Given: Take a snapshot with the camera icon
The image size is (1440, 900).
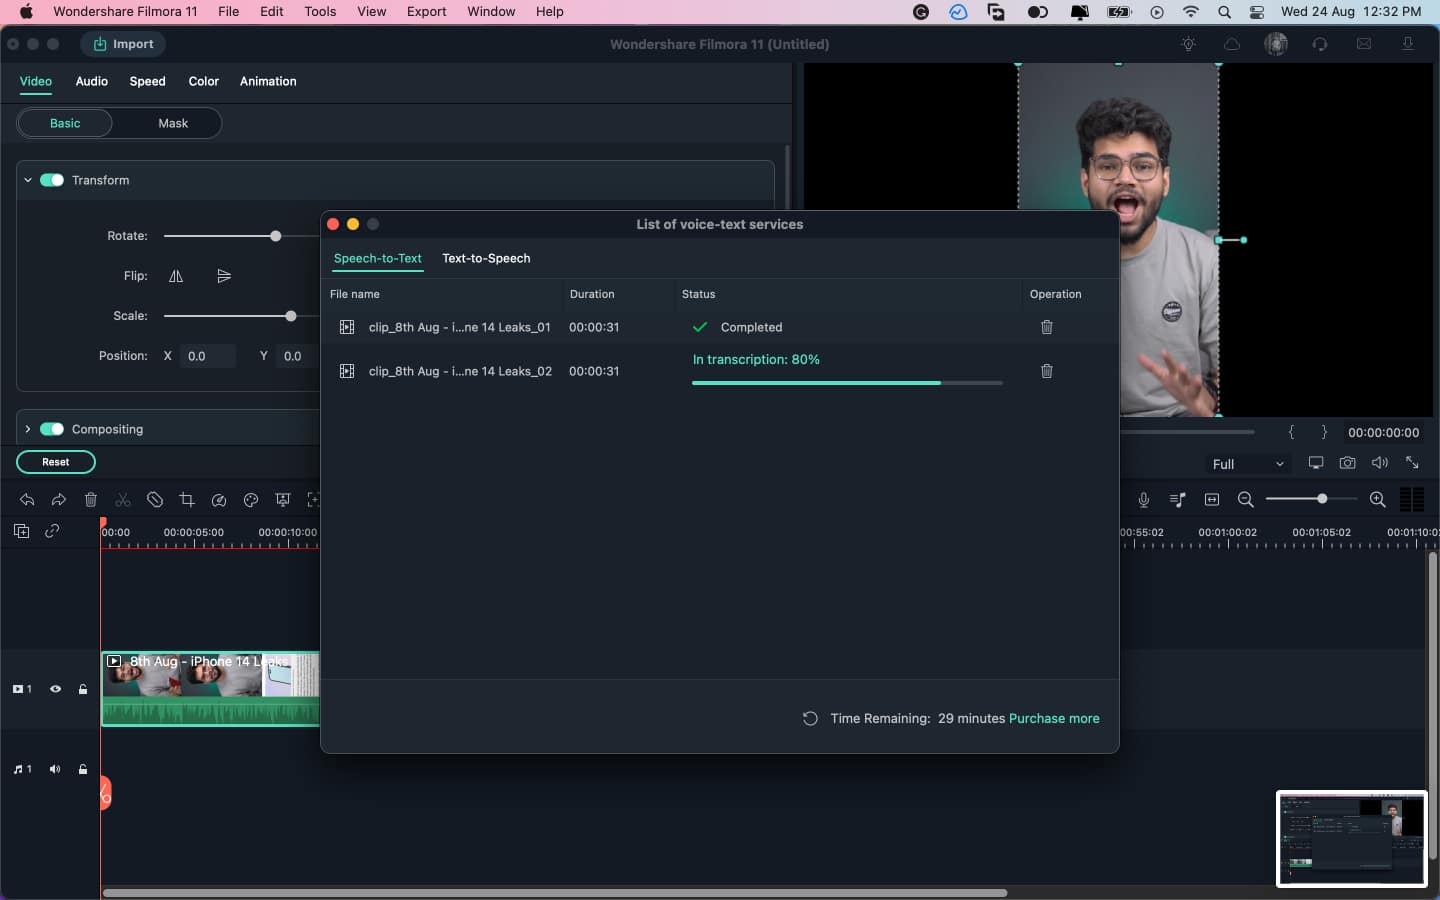Looking at the screenshot, I should click(x=1348, y=463).
